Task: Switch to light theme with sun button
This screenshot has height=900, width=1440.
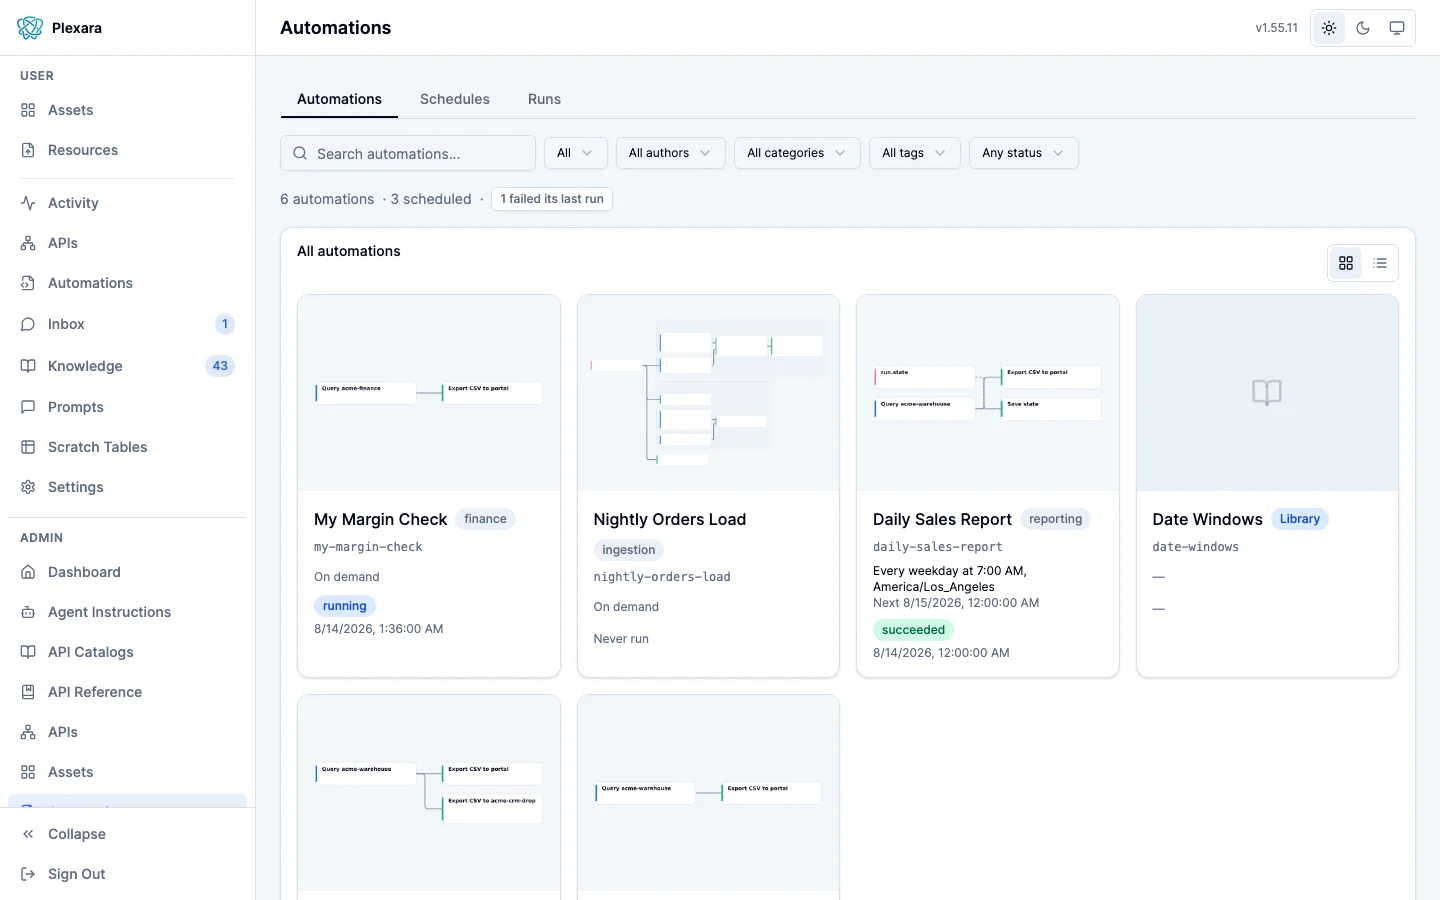Action: pos(1329,28)
